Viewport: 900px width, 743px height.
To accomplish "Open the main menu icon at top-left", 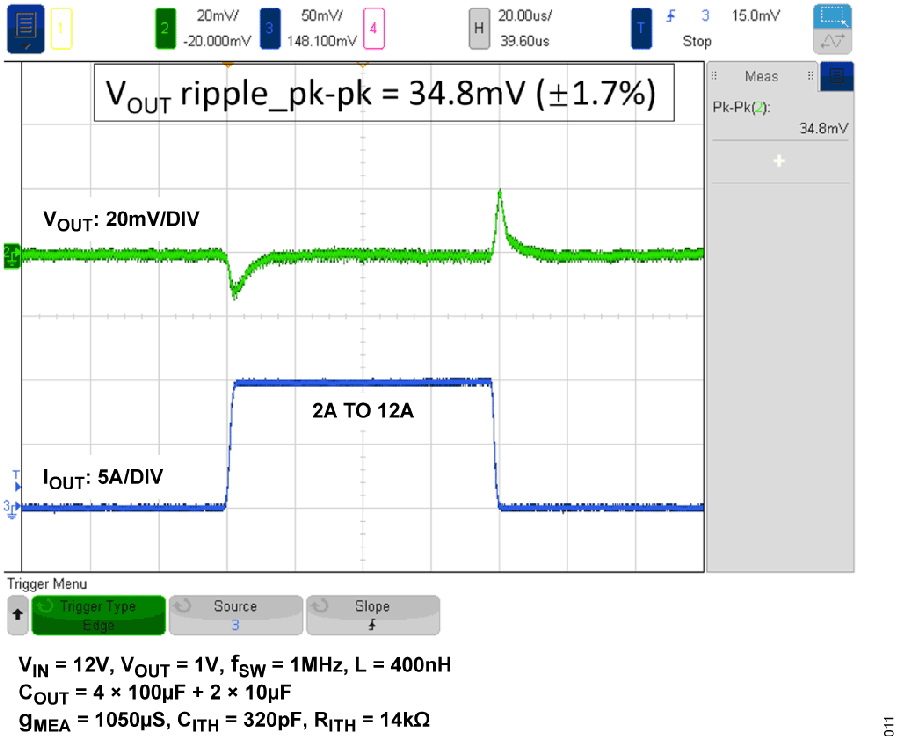I will click(x=25, y=29).
